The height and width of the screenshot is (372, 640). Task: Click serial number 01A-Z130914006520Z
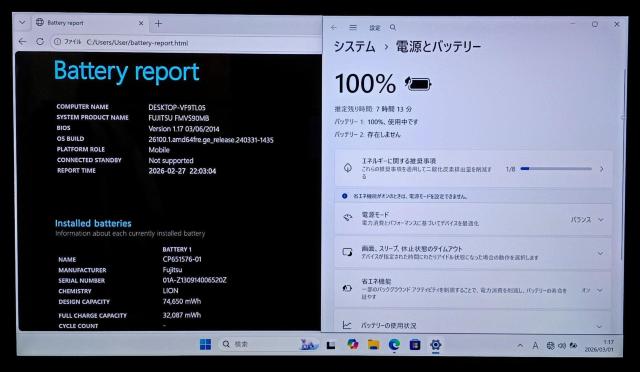(x=194, y=280)
